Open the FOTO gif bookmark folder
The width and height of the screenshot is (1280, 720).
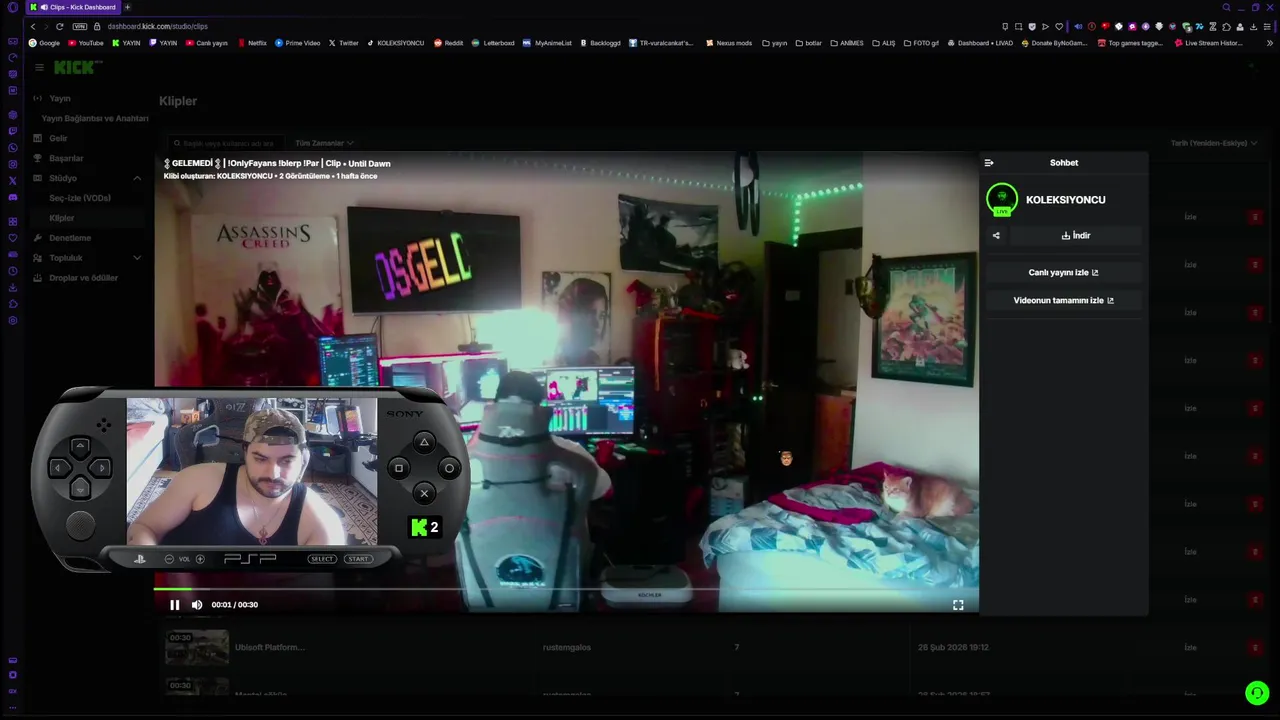click(921, 43)
